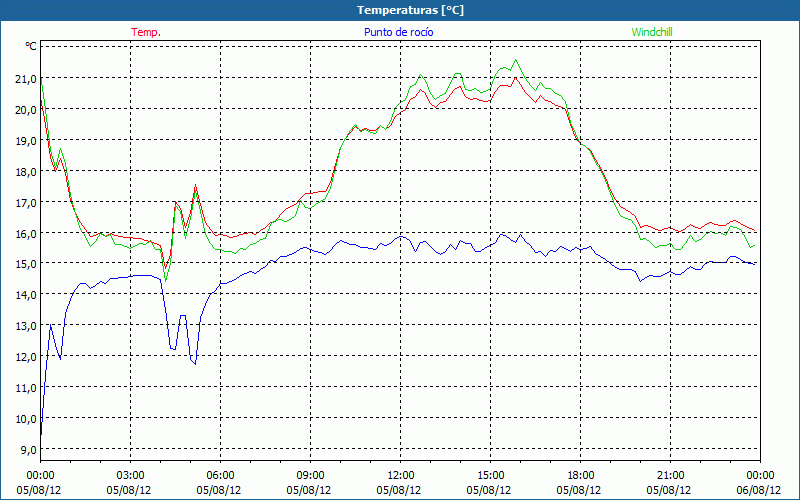This screenshot has height=500, width=800.
Task: Click the 12,0 y-axis value
Action: pyautogui.click(x=27, y=357)
